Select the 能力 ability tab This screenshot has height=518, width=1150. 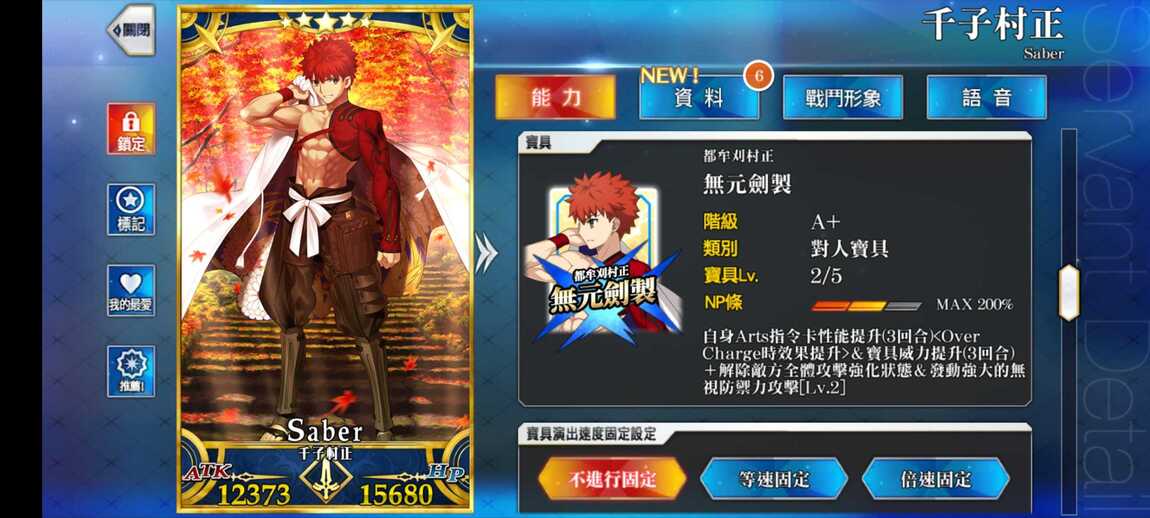click(x=555, y=98)
